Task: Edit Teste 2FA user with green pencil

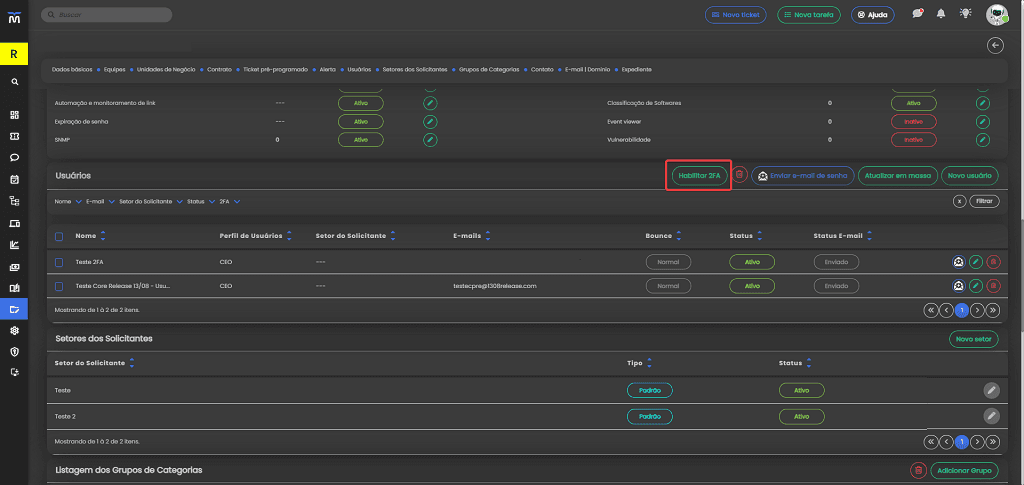Action: 976,262
